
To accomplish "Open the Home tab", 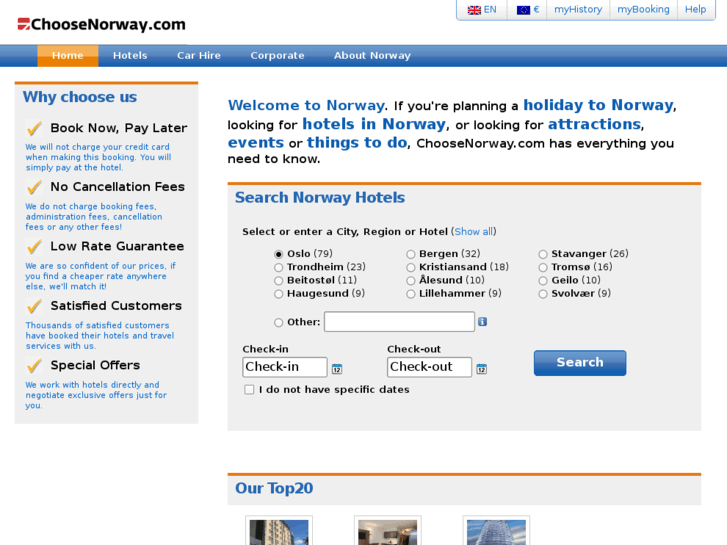I will (68, 56).
